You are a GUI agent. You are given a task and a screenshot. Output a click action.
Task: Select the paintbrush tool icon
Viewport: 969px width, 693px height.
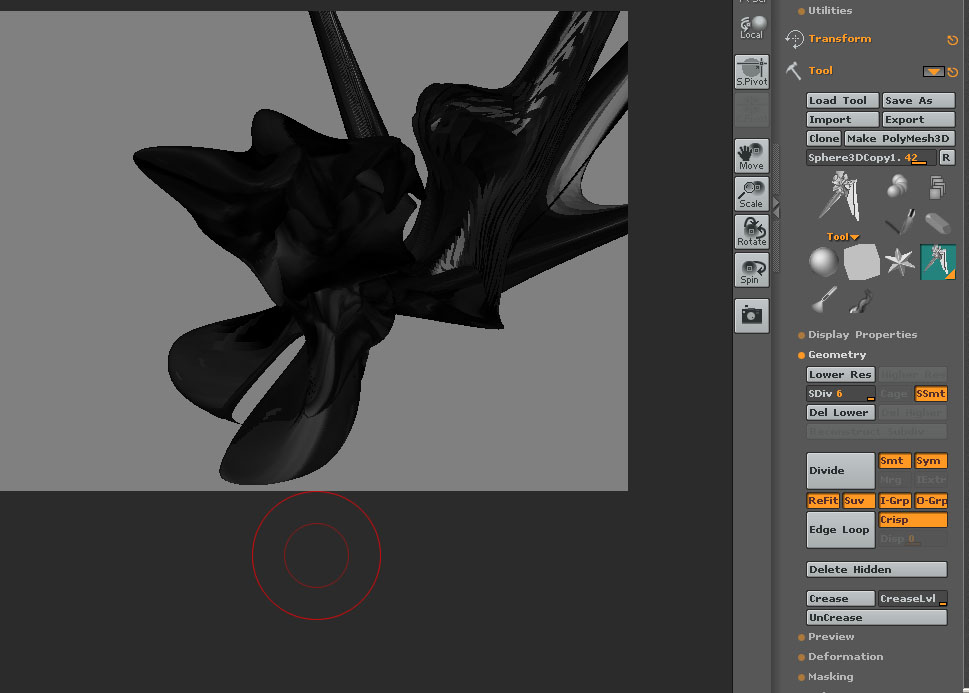click(x=824, y=300)
